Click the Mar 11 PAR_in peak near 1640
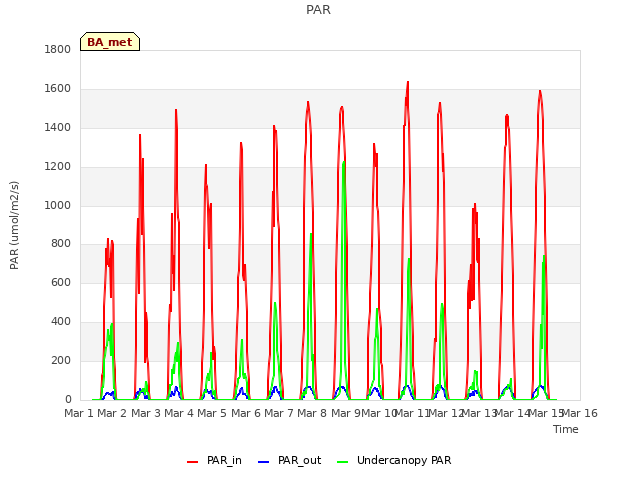The image size is (640, 480). (x=408, y=82)
